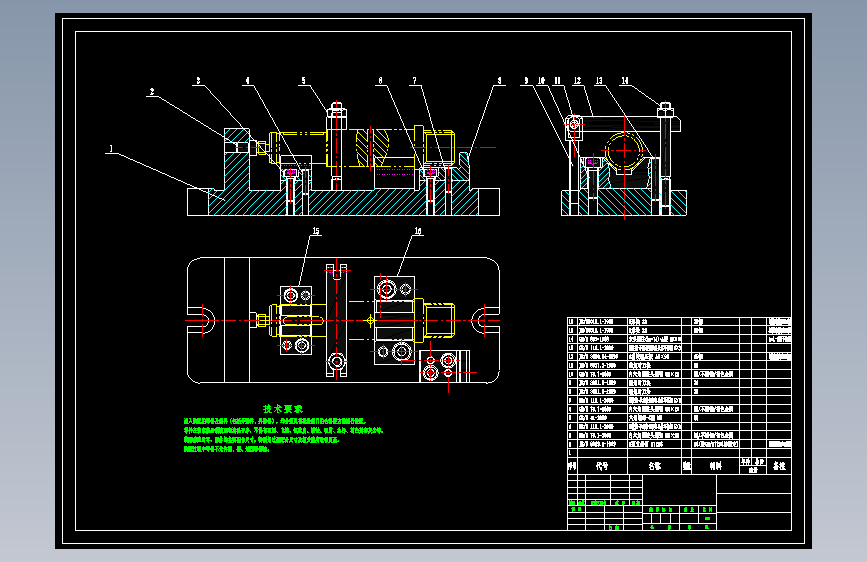
Task: Click the 名称 column header in parts list
Action: [655, 466]
